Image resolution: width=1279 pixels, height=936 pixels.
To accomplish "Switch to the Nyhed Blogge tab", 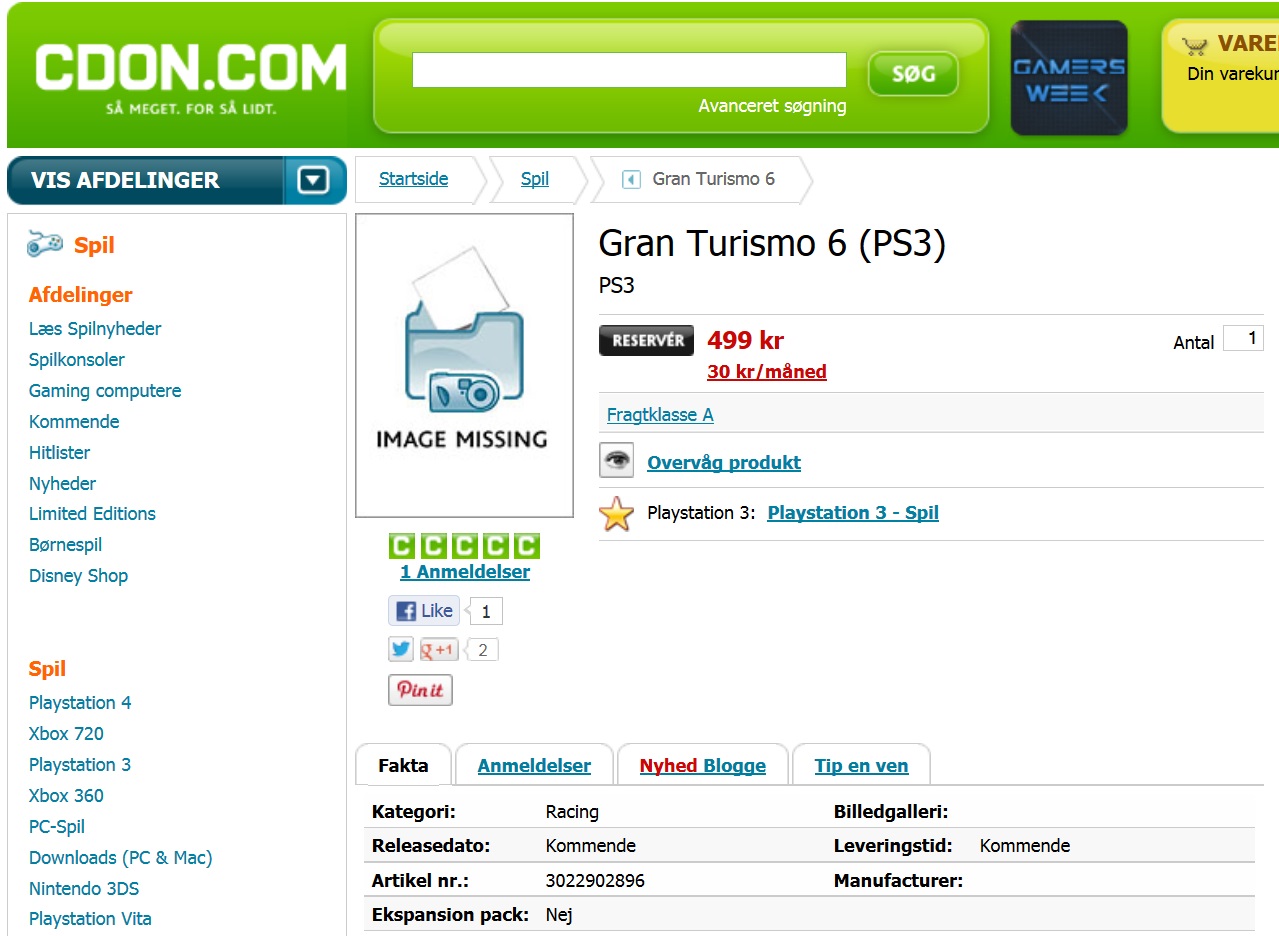I will coord(703,766).
